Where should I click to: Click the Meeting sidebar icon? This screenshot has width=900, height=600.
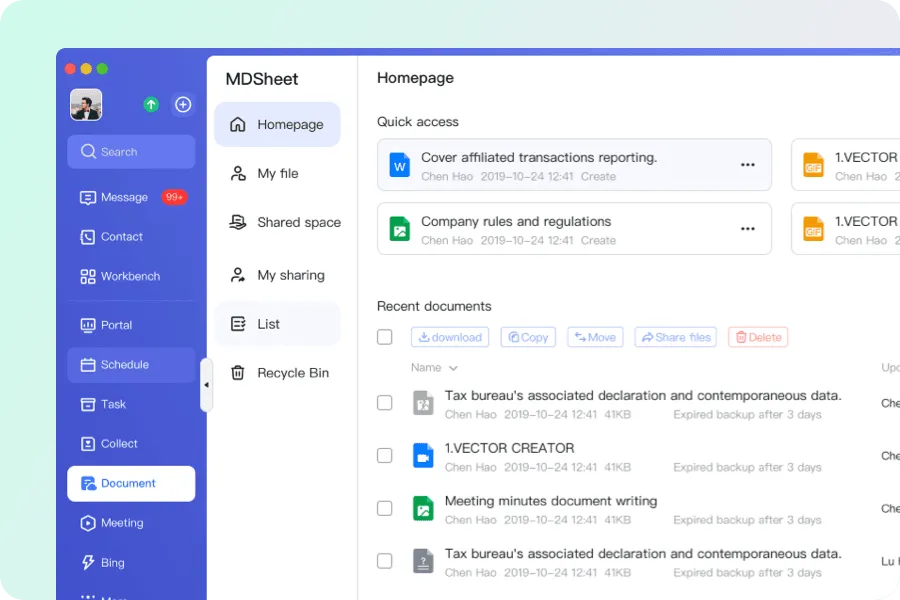coord(88,523)
